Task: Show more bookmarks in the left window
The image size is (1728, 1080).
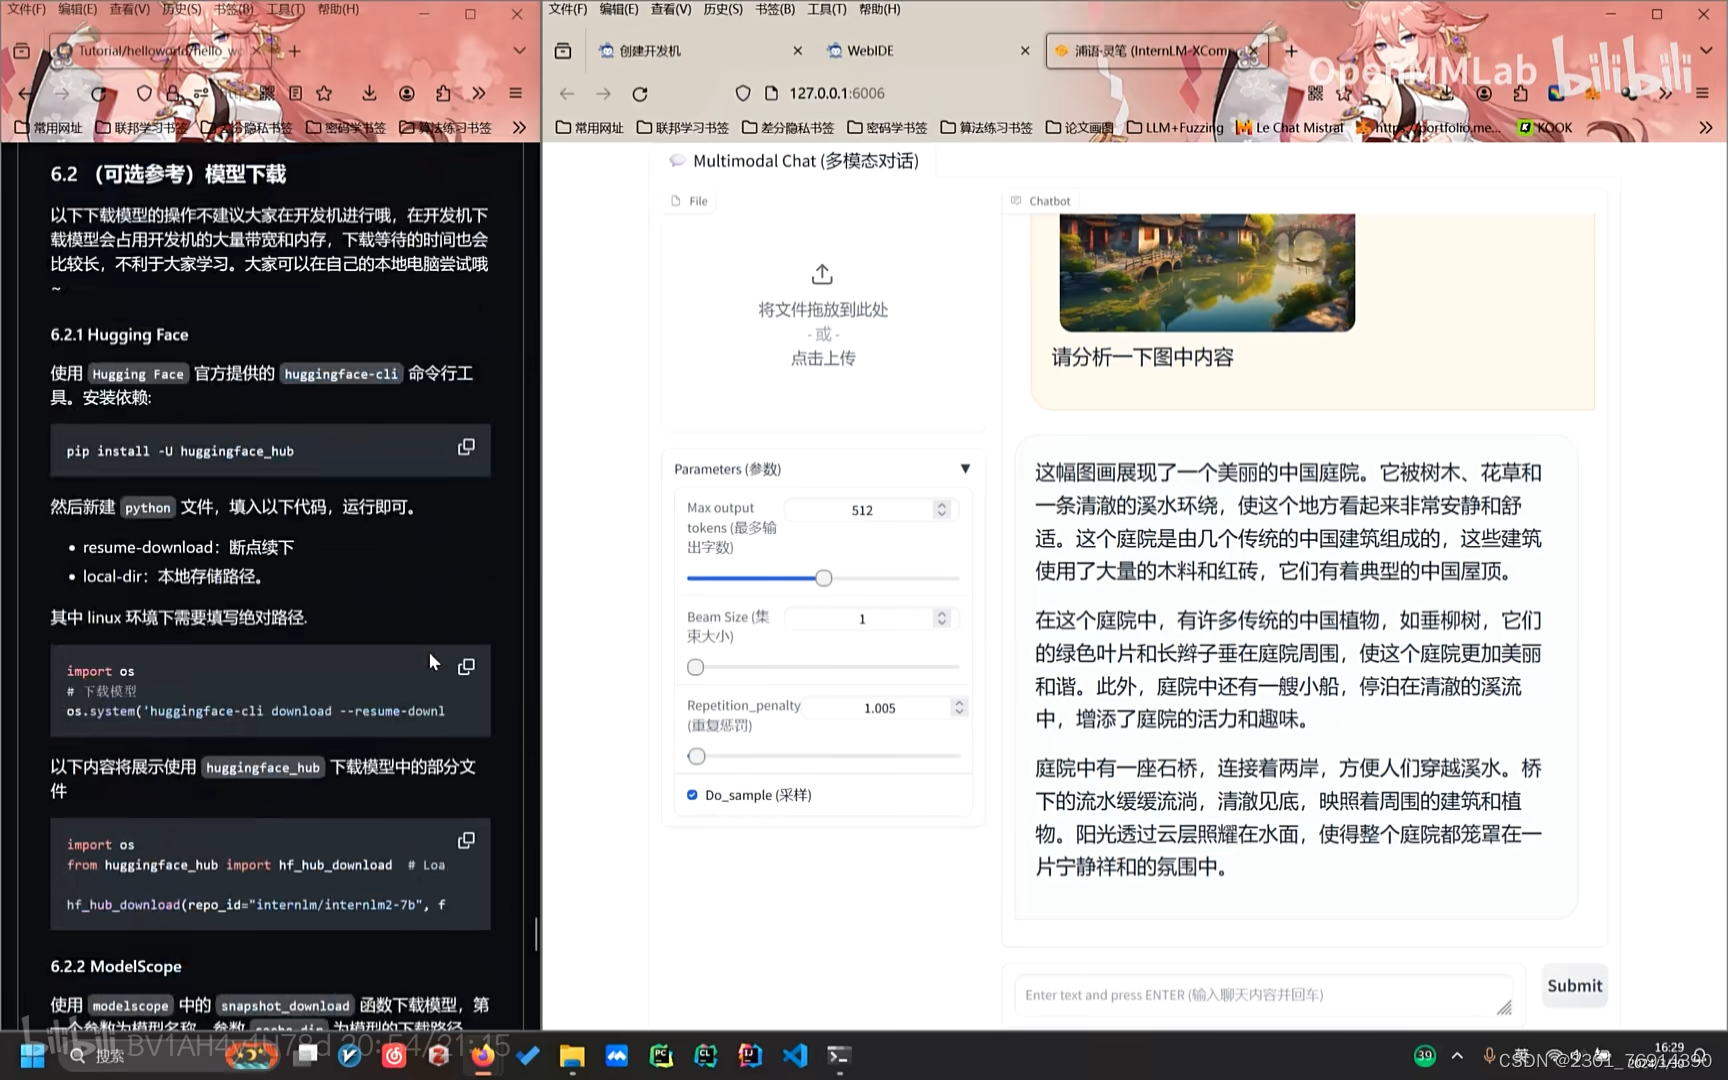Action: tap(519, 127)
